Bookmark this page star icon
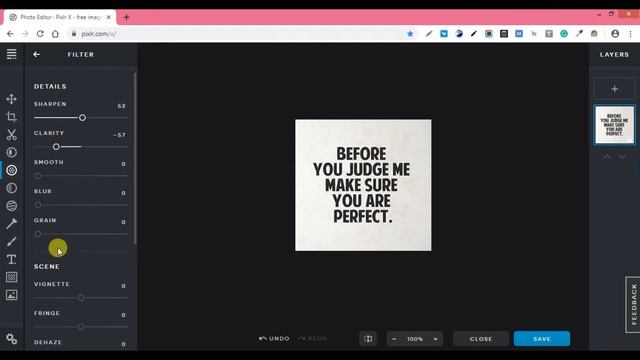Screen dimensions: 640x360 [x=410, y=34]
